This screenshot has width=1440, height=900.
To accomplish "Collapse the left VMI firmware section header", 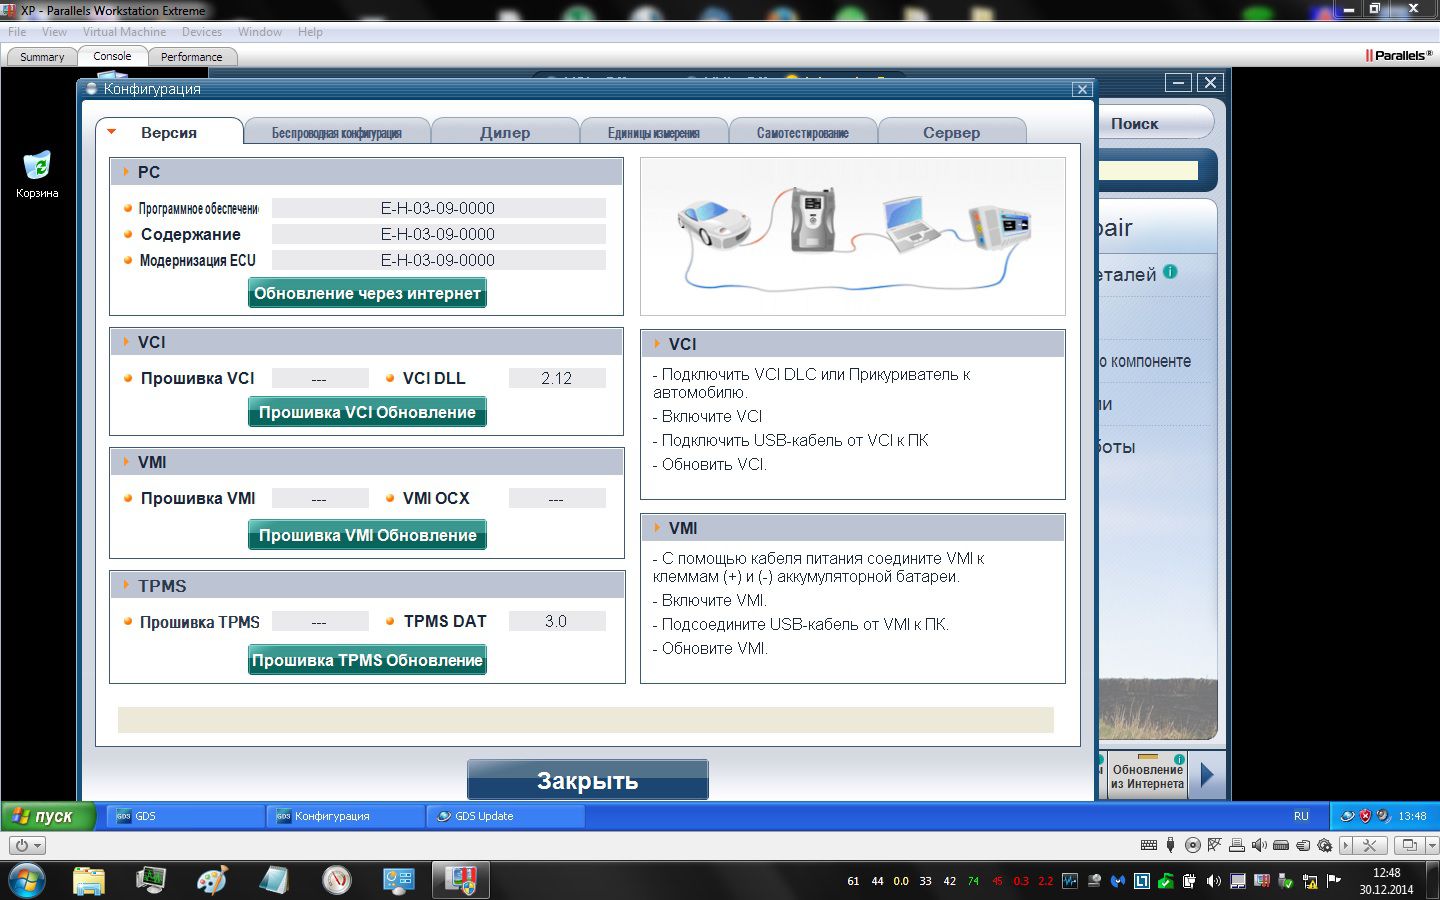I will 366,462.
